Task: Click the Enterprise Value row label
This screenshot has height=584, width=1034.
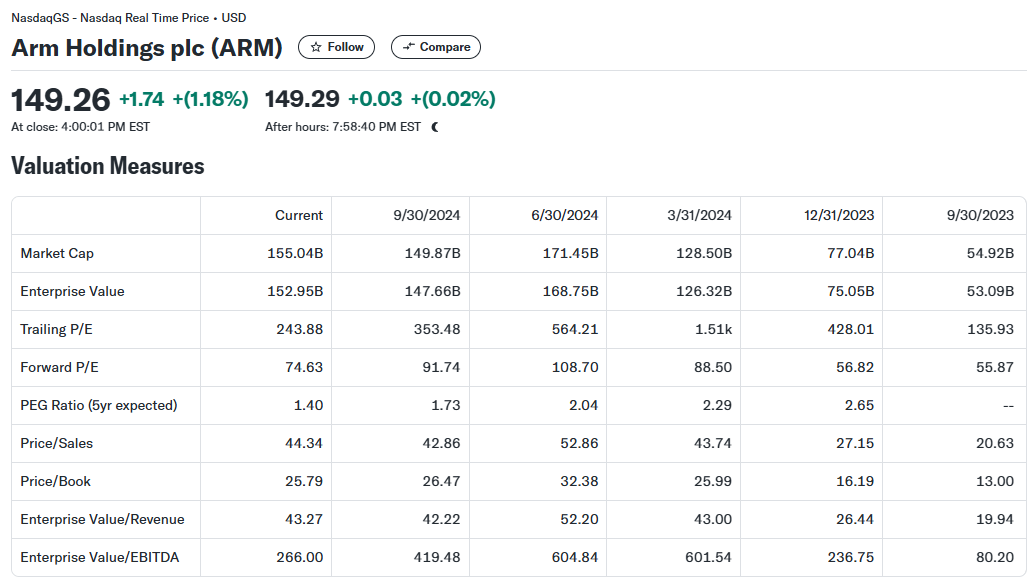Action: coord(72,291)
